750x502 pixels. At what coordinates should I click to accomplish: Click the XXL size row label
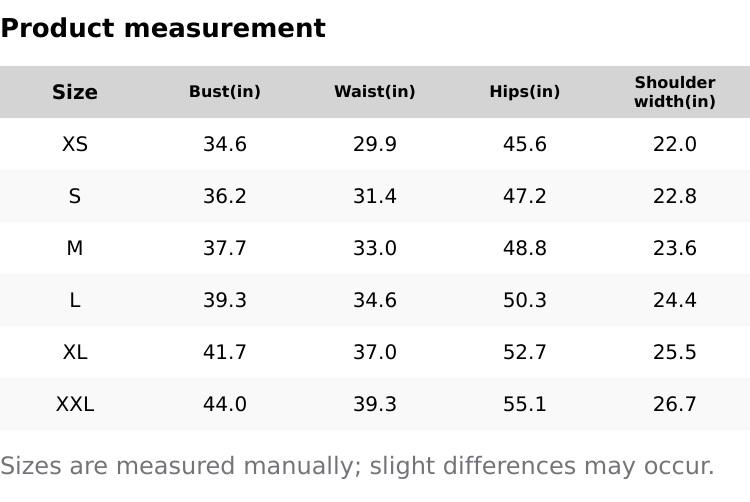[x=75, y=404]
